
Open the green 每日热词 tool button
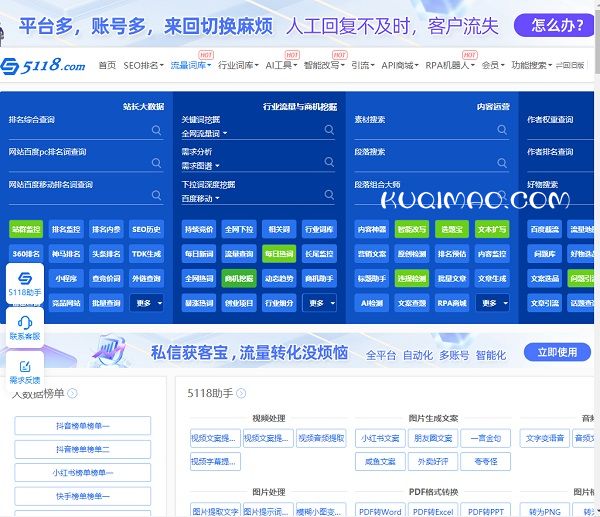279,254
